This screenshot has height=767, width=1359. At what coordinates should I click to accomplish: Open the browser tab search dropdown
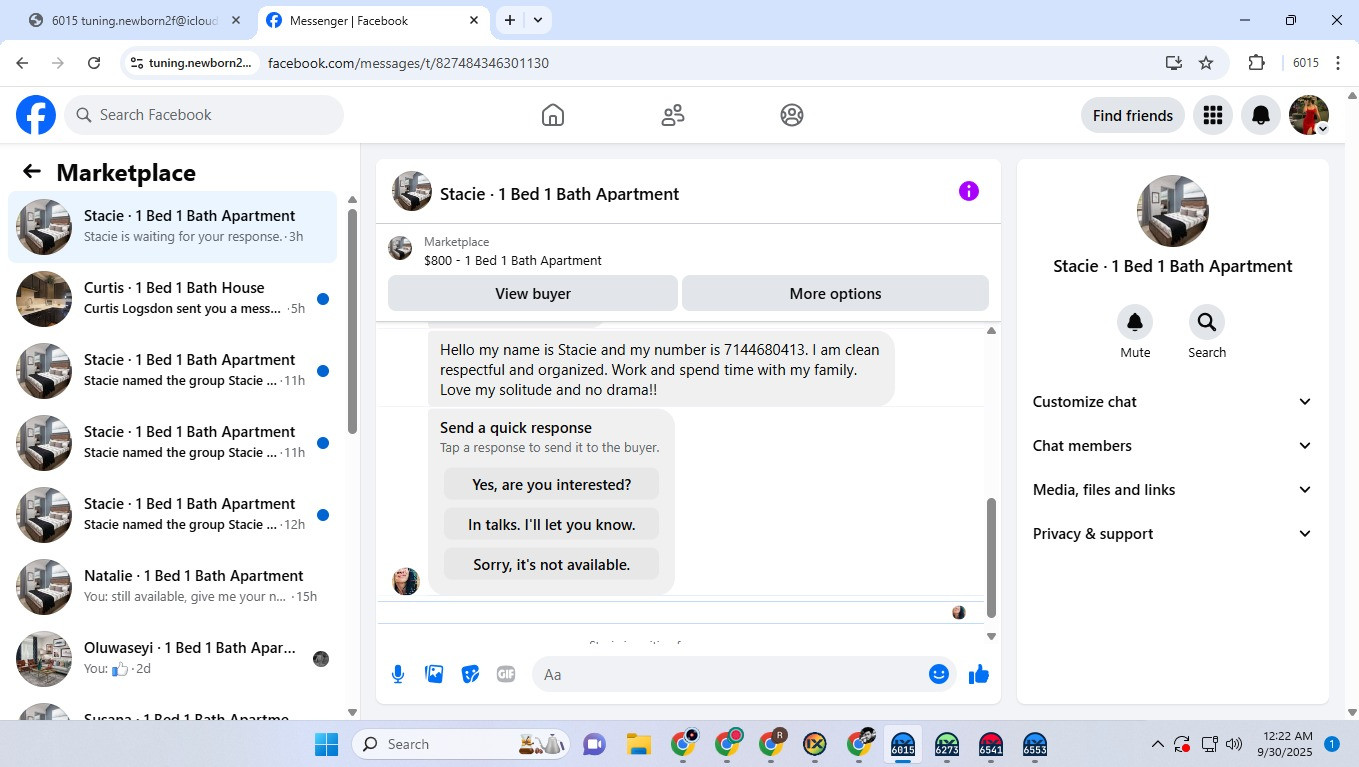(x=538, y=20)
